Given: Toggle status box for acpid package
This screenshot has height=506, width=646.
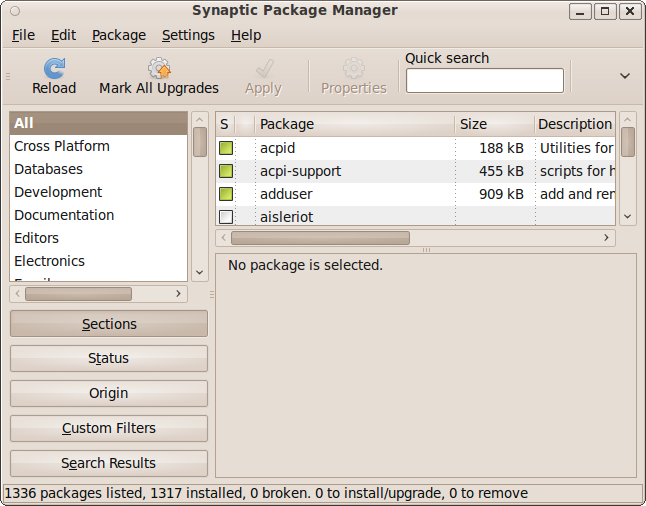Looking at the screenshot, I should 226,148.
